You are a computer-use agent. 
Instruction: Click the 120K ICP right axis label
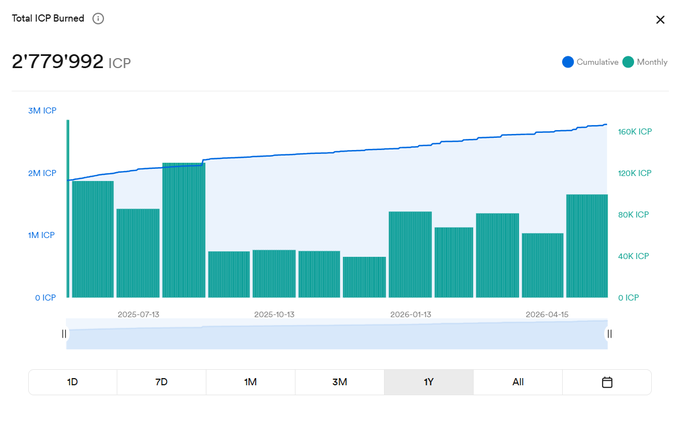635,173
